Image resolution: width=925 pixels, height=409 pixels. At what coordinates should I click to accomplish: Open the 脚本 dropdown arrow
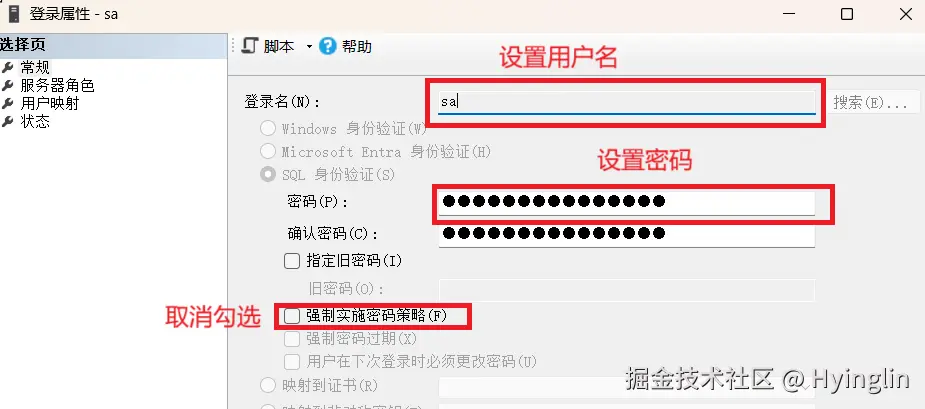click(309, 47)
